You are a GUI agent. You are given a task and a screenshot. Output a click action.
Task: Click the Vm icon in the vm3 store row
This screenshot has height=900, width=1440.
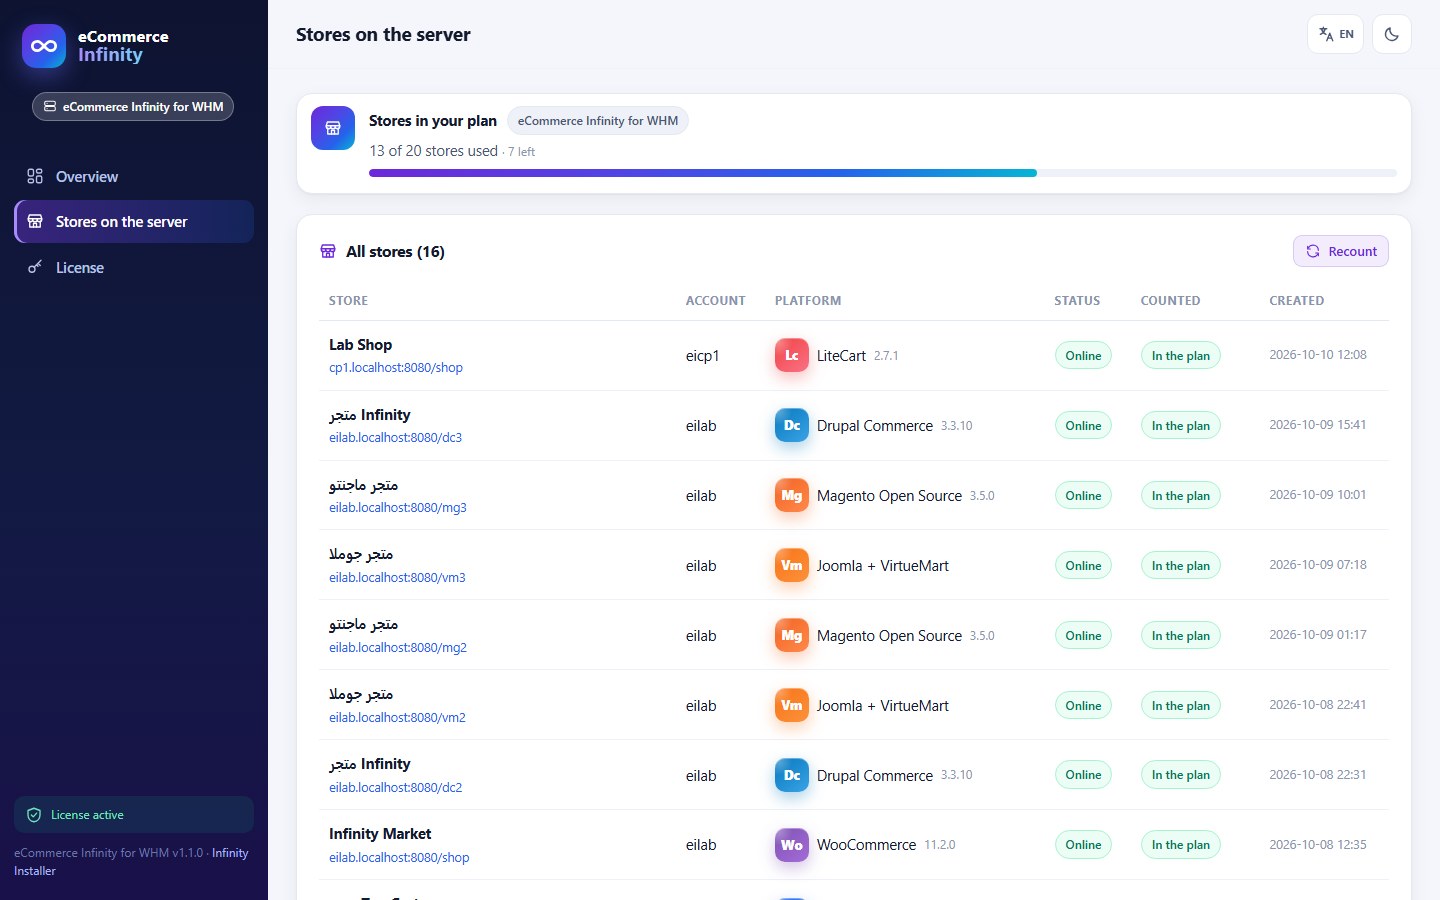coord(791,565)
